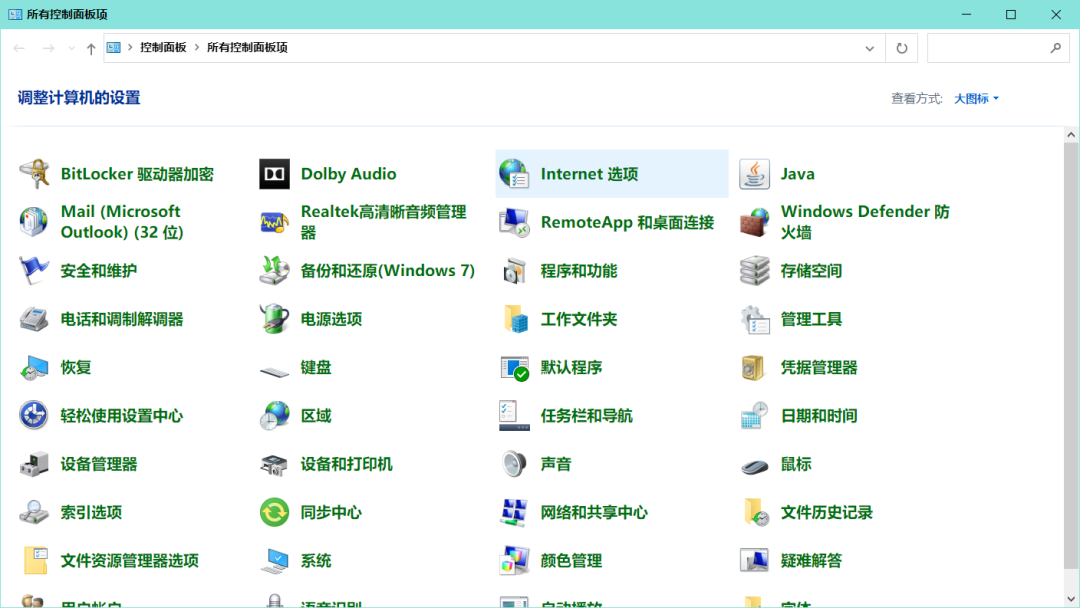The width and height of the screenshot is (1080, 608).
Task: Open BitLocker drive encryption icon
Action: click(34, 174)
